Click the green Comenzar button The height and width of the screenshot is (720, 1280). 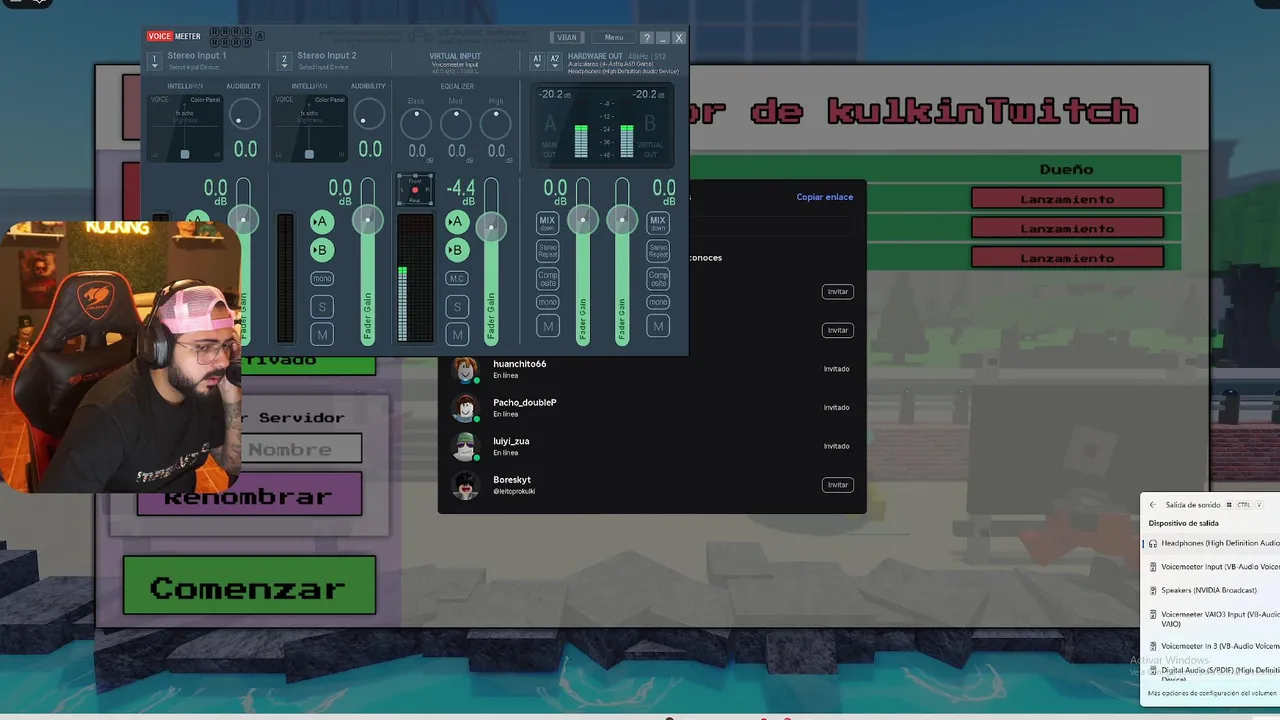pos(249,585)
